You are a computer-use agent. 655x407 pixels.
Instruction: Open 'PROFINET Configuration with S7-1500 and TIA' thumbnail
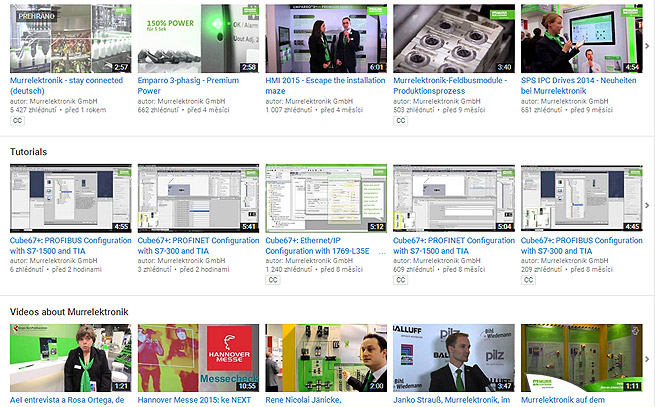click(454, 198)
